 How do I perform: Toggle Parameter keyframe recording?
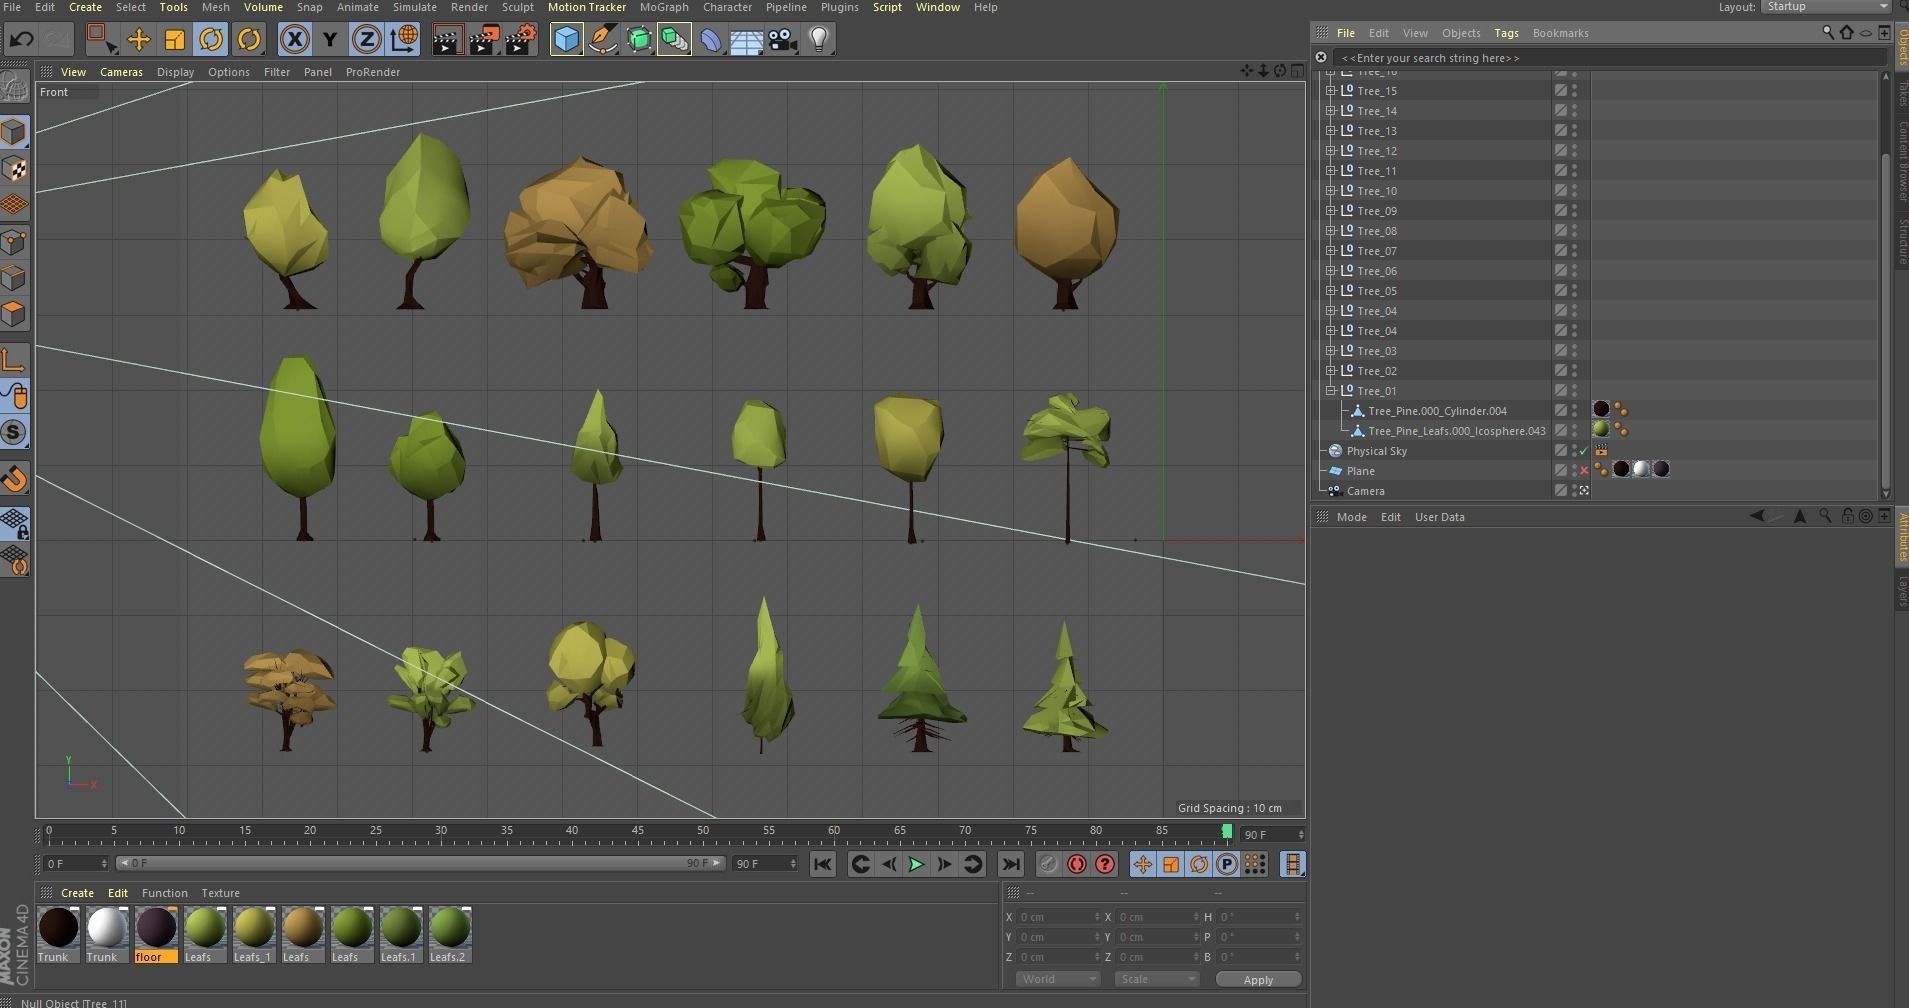pos(1227,865)
